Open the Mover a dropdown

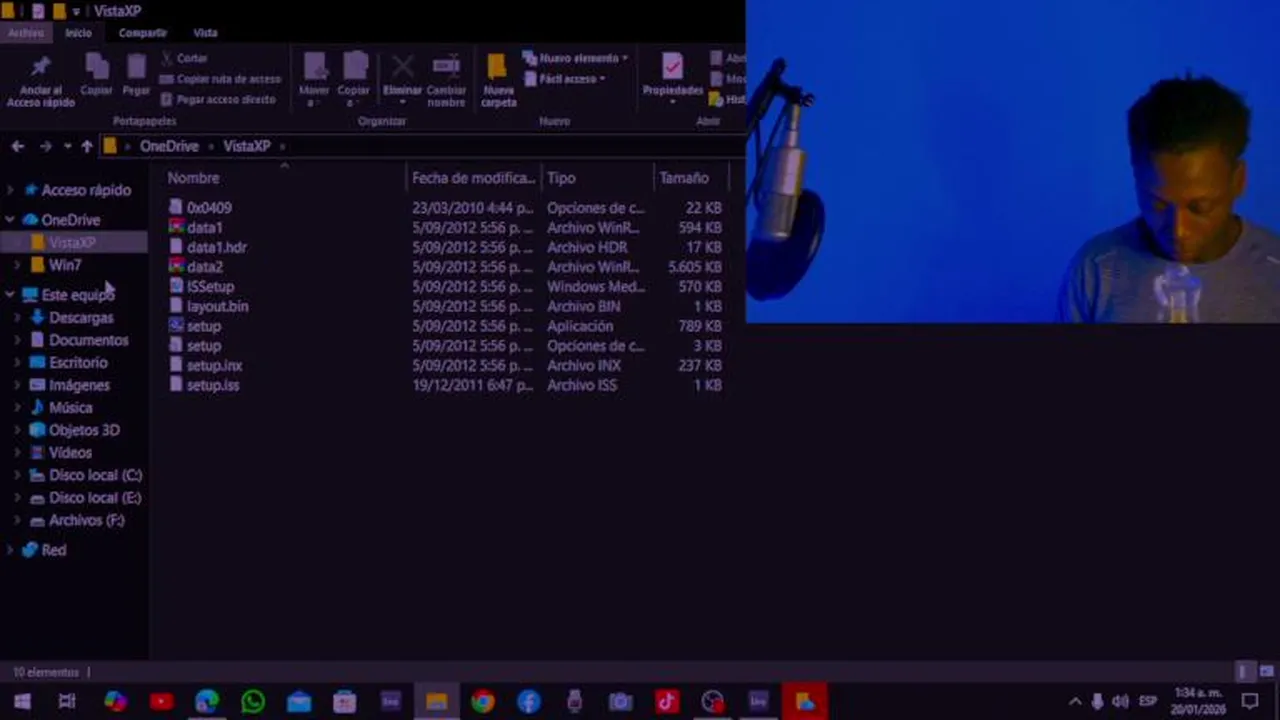pyautogui.click(x=314, y=80)
